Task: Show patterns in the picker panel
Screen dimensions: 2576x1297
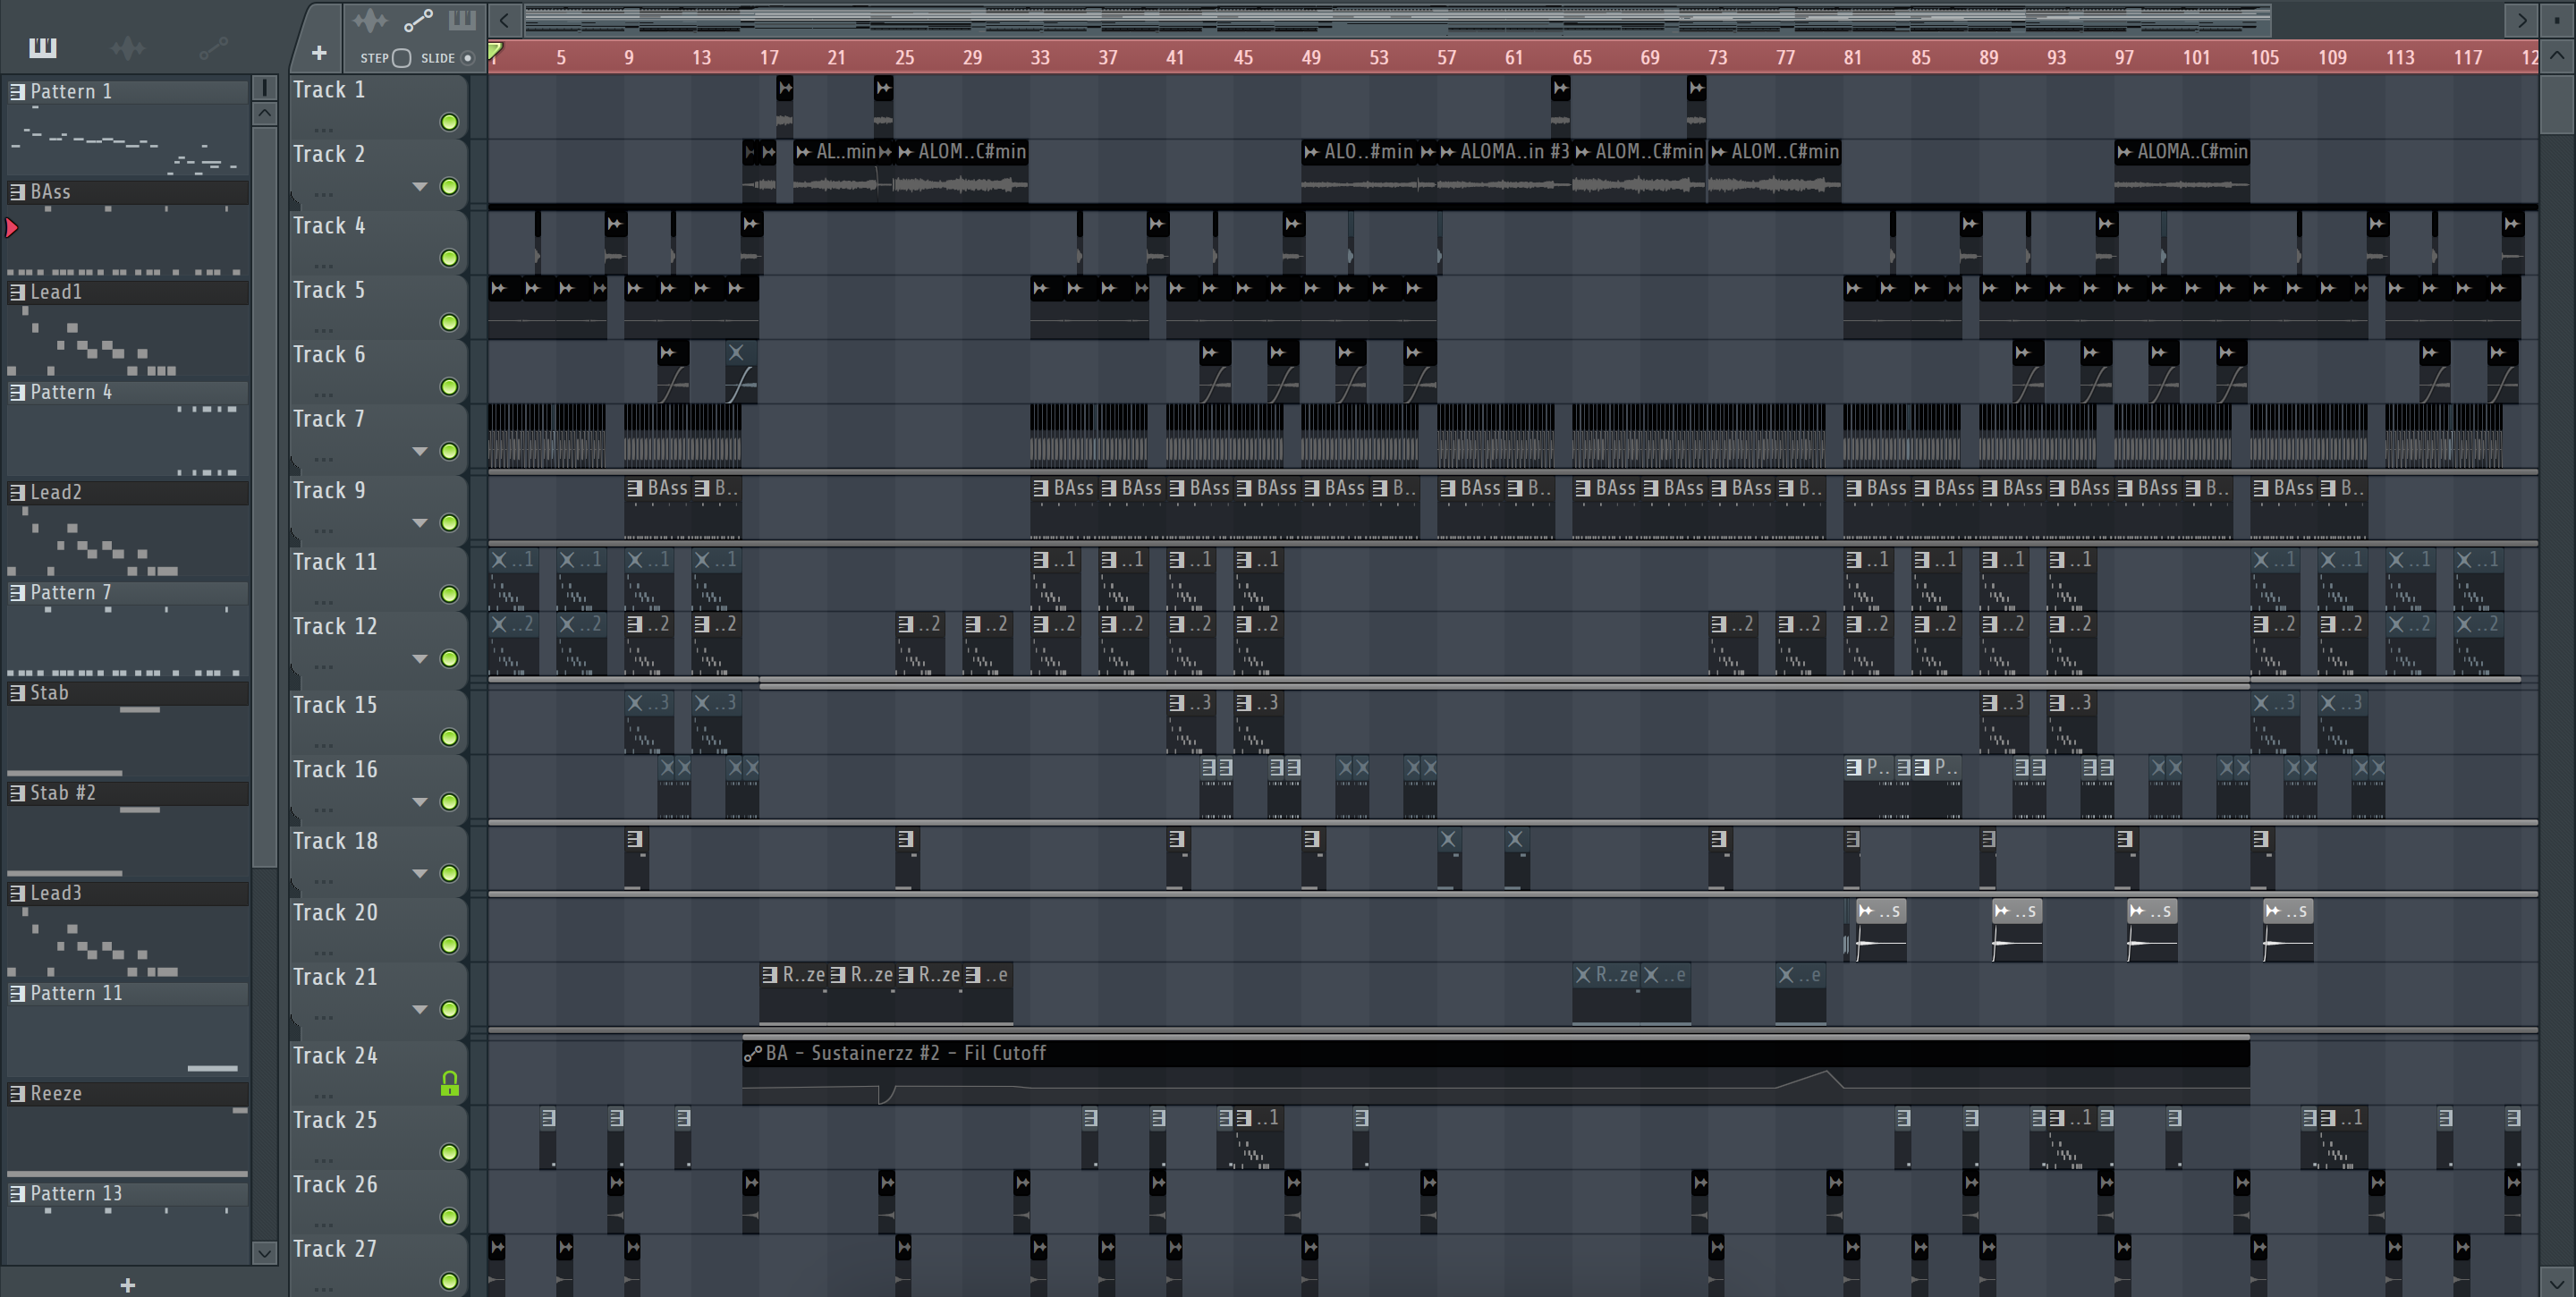Action: point(43,47)
